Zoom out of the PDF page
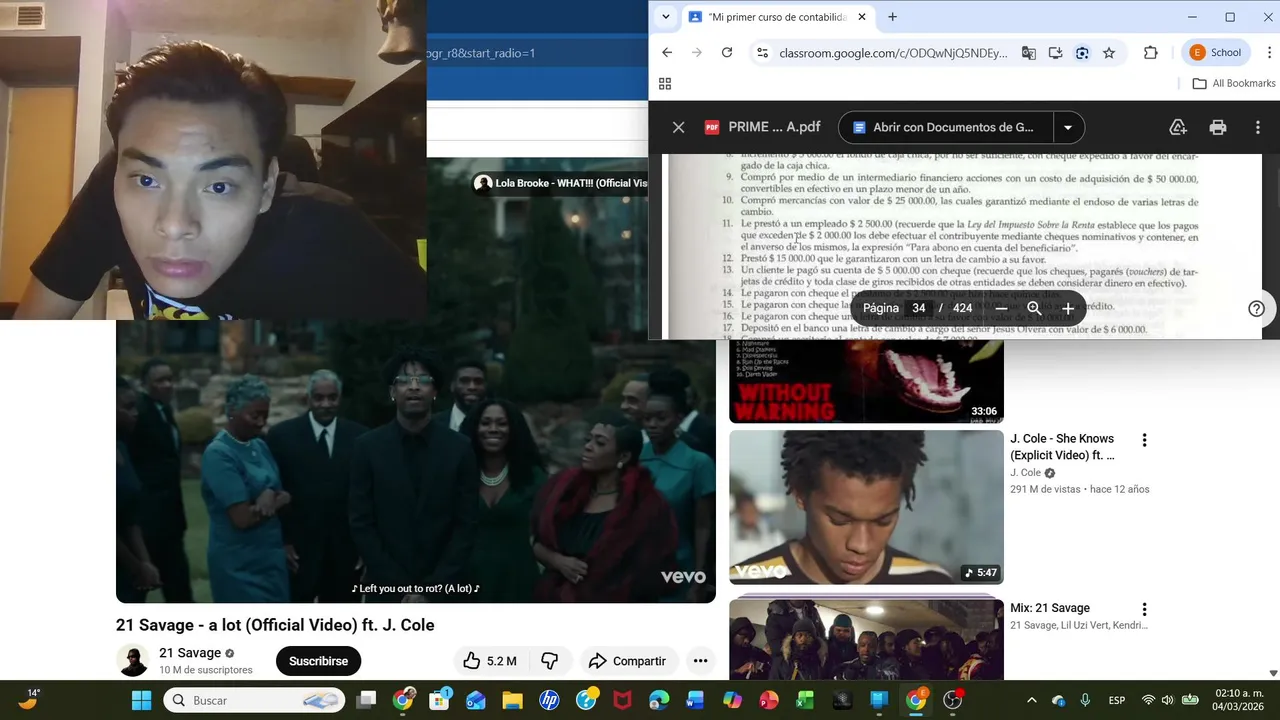 pos(1001,308)
